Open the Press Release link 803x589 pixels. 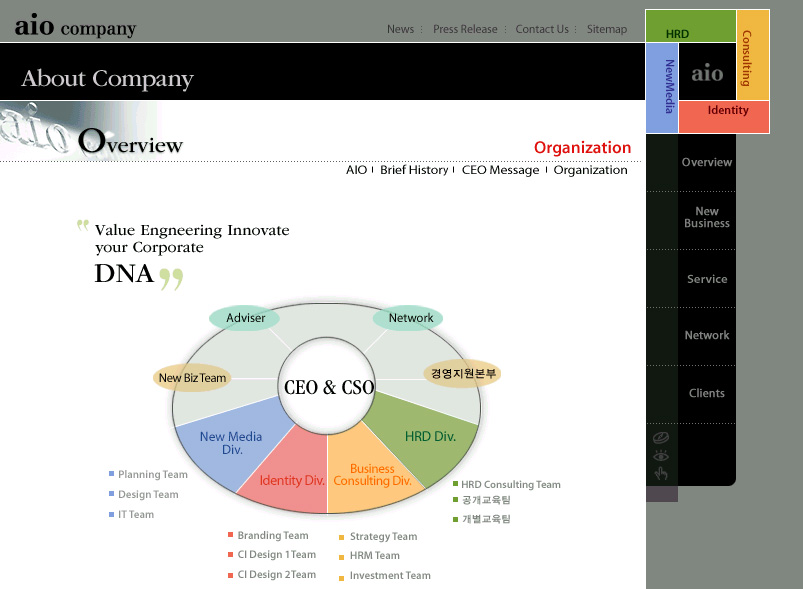click(465, 29)
